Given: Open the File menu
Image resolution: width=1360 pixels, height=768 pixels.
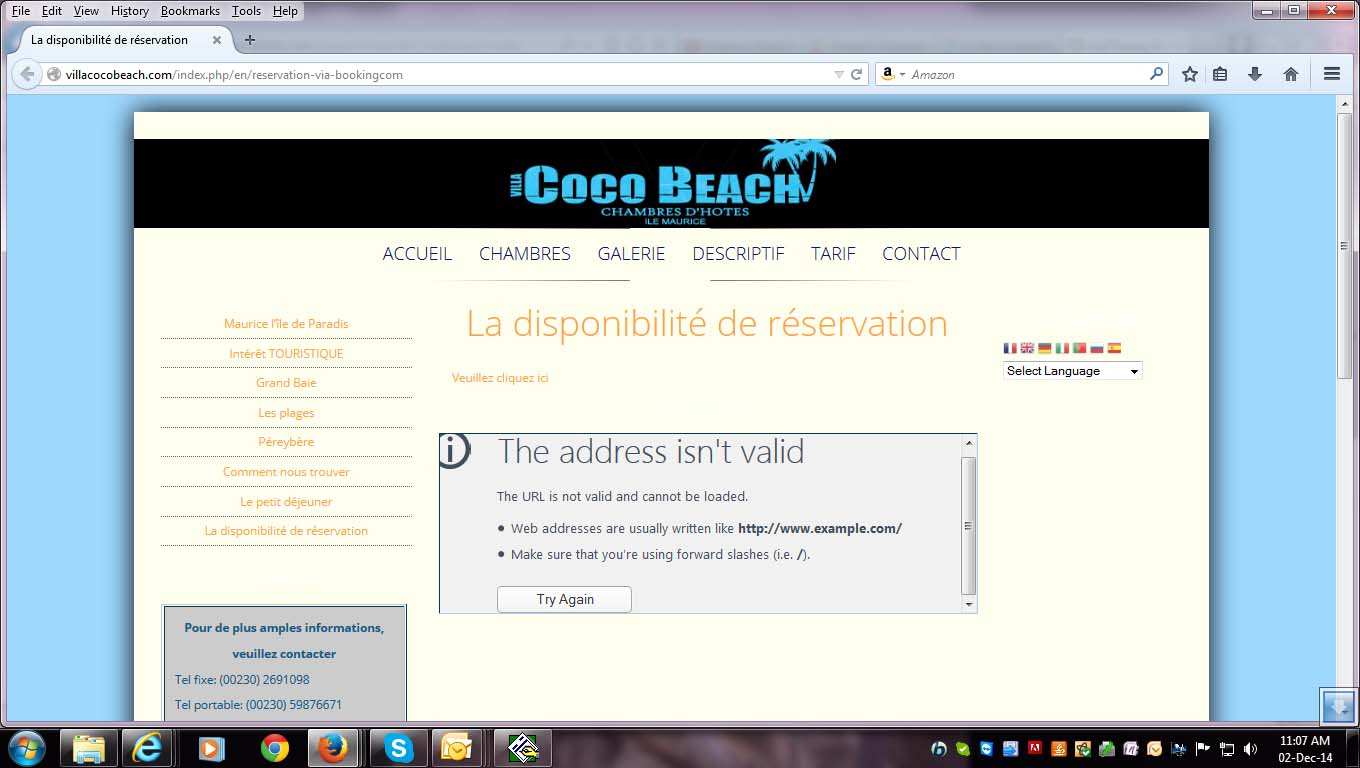Looking at the screenshot, I should pyautogui.click(x=20, y=11).
